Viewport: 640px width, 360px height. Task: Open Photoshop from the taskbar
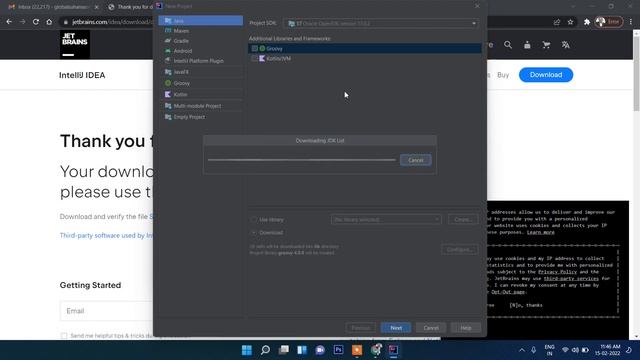[338, 350]
